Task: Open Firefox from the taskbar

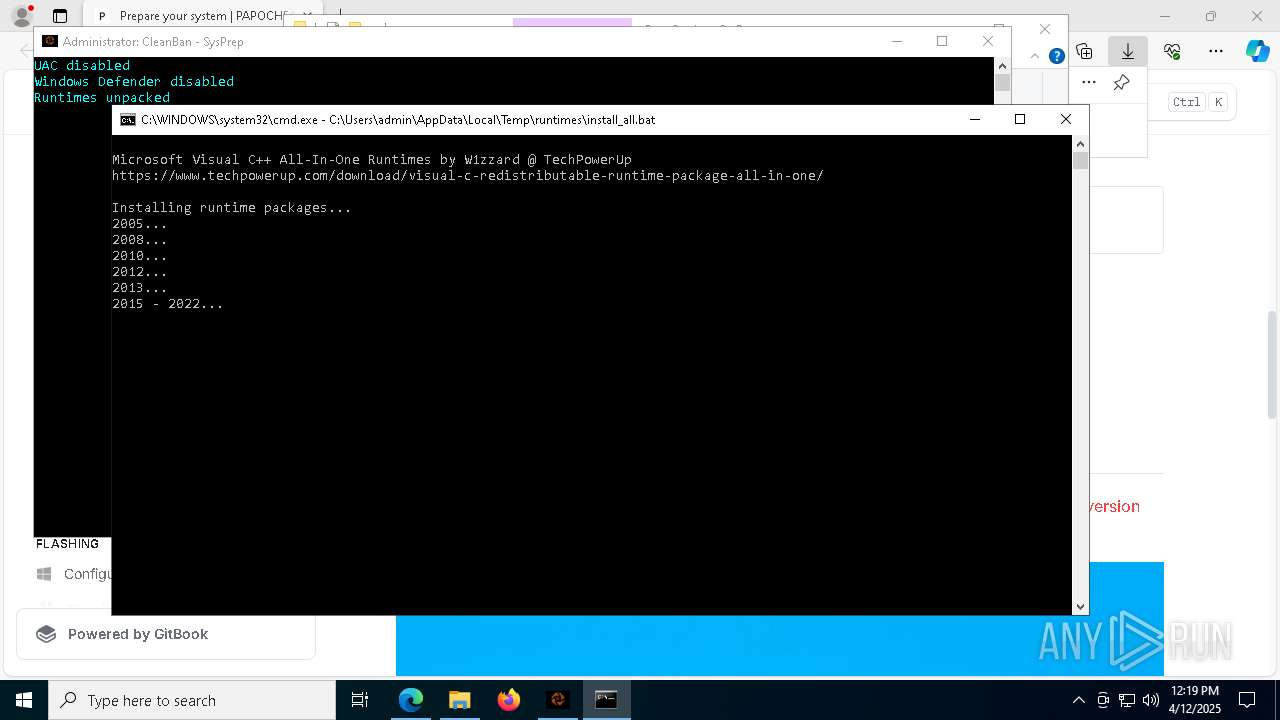Action: coord(509,700)
